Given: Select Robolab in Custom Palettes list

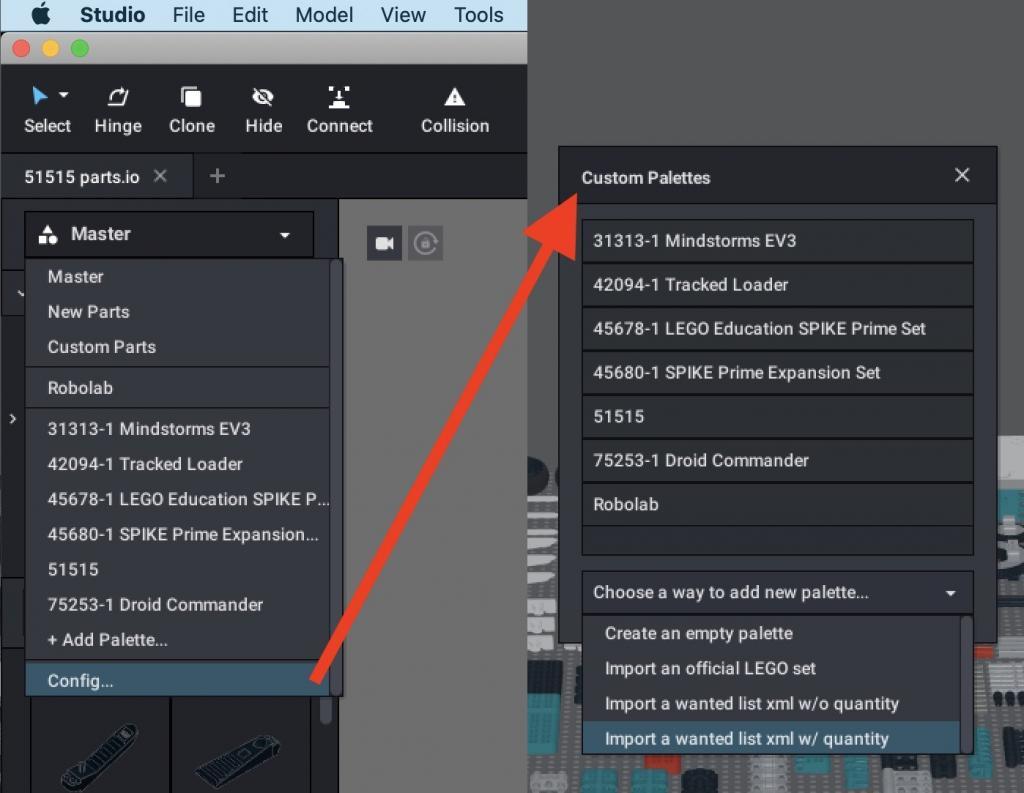Looking at the screenshot, I should [777, 504].
